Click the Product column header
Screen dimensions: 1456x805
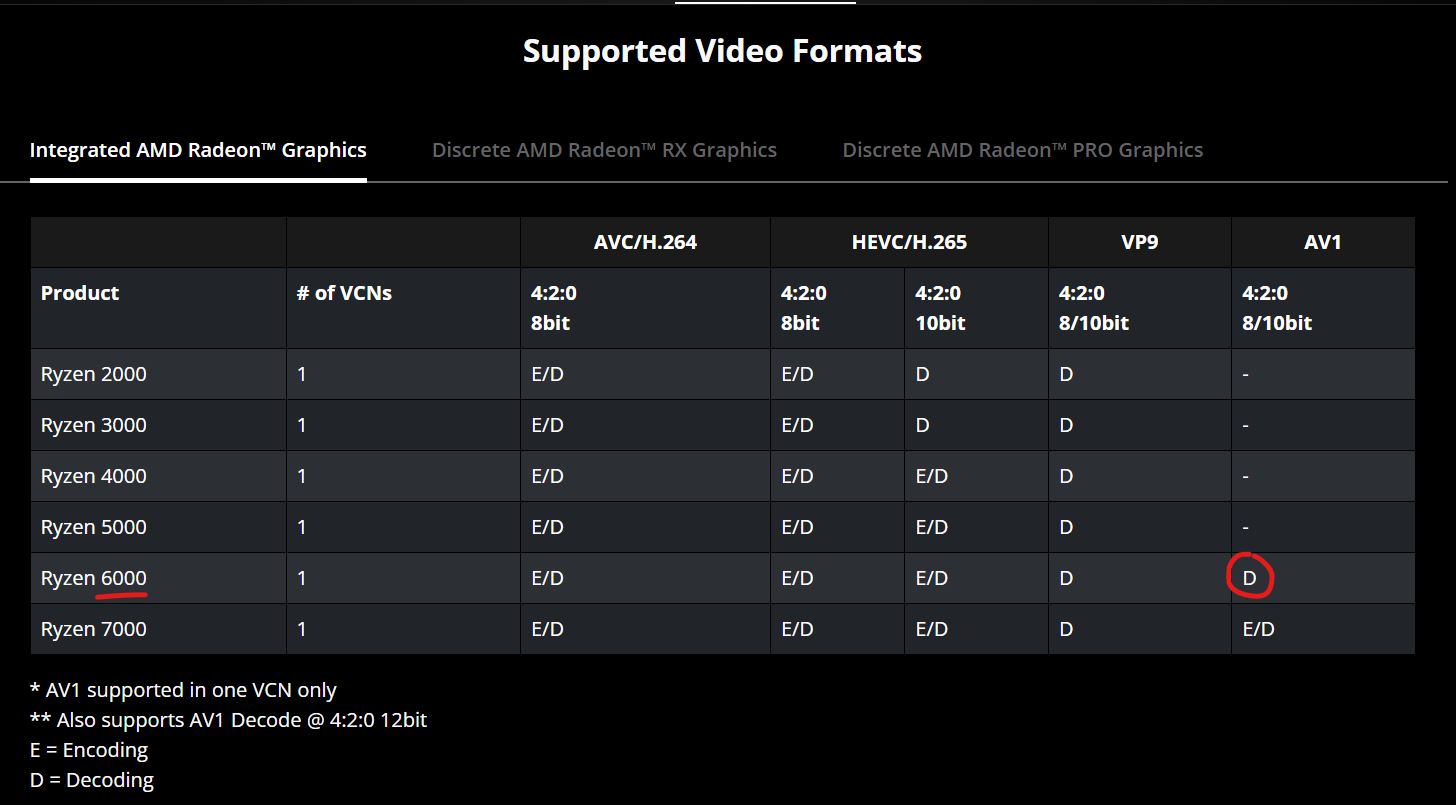[80, 293]
